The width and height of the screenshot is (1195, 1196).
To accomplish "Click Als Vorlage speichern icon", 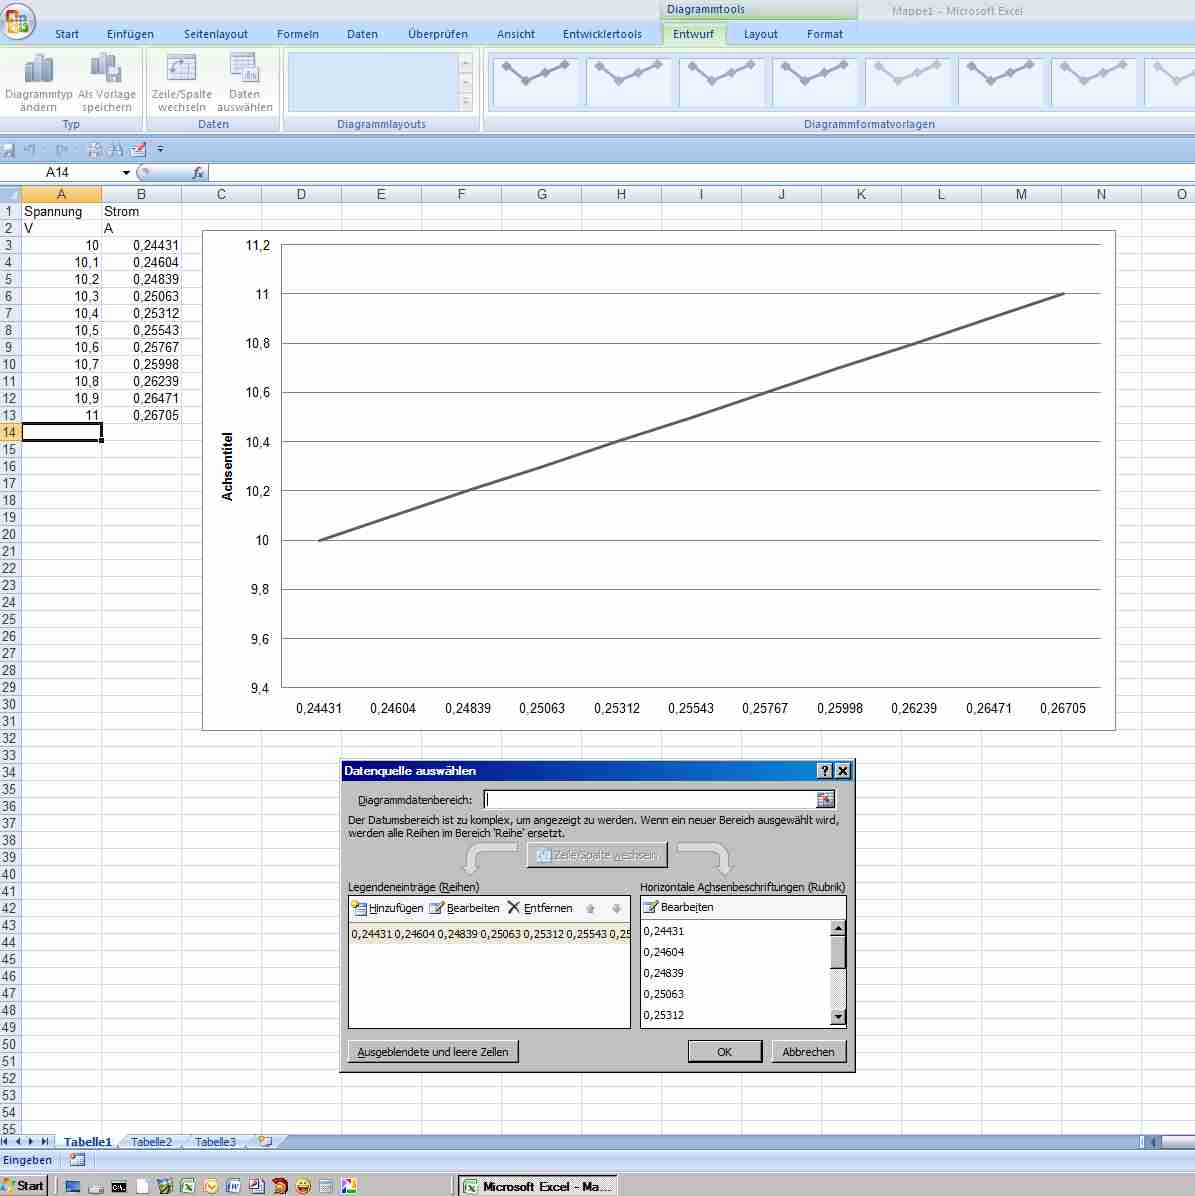I will 106,68.
